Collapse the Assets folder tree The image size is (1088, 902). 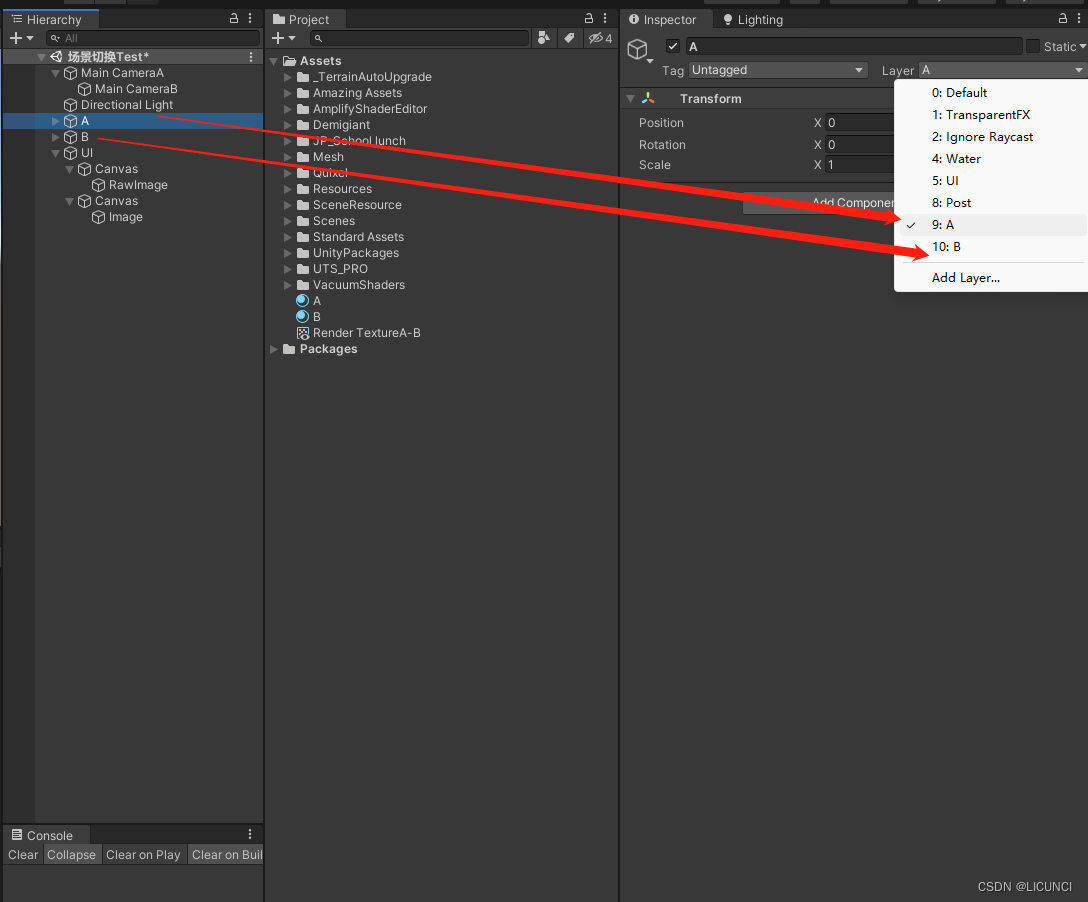[x=273, y=60]
